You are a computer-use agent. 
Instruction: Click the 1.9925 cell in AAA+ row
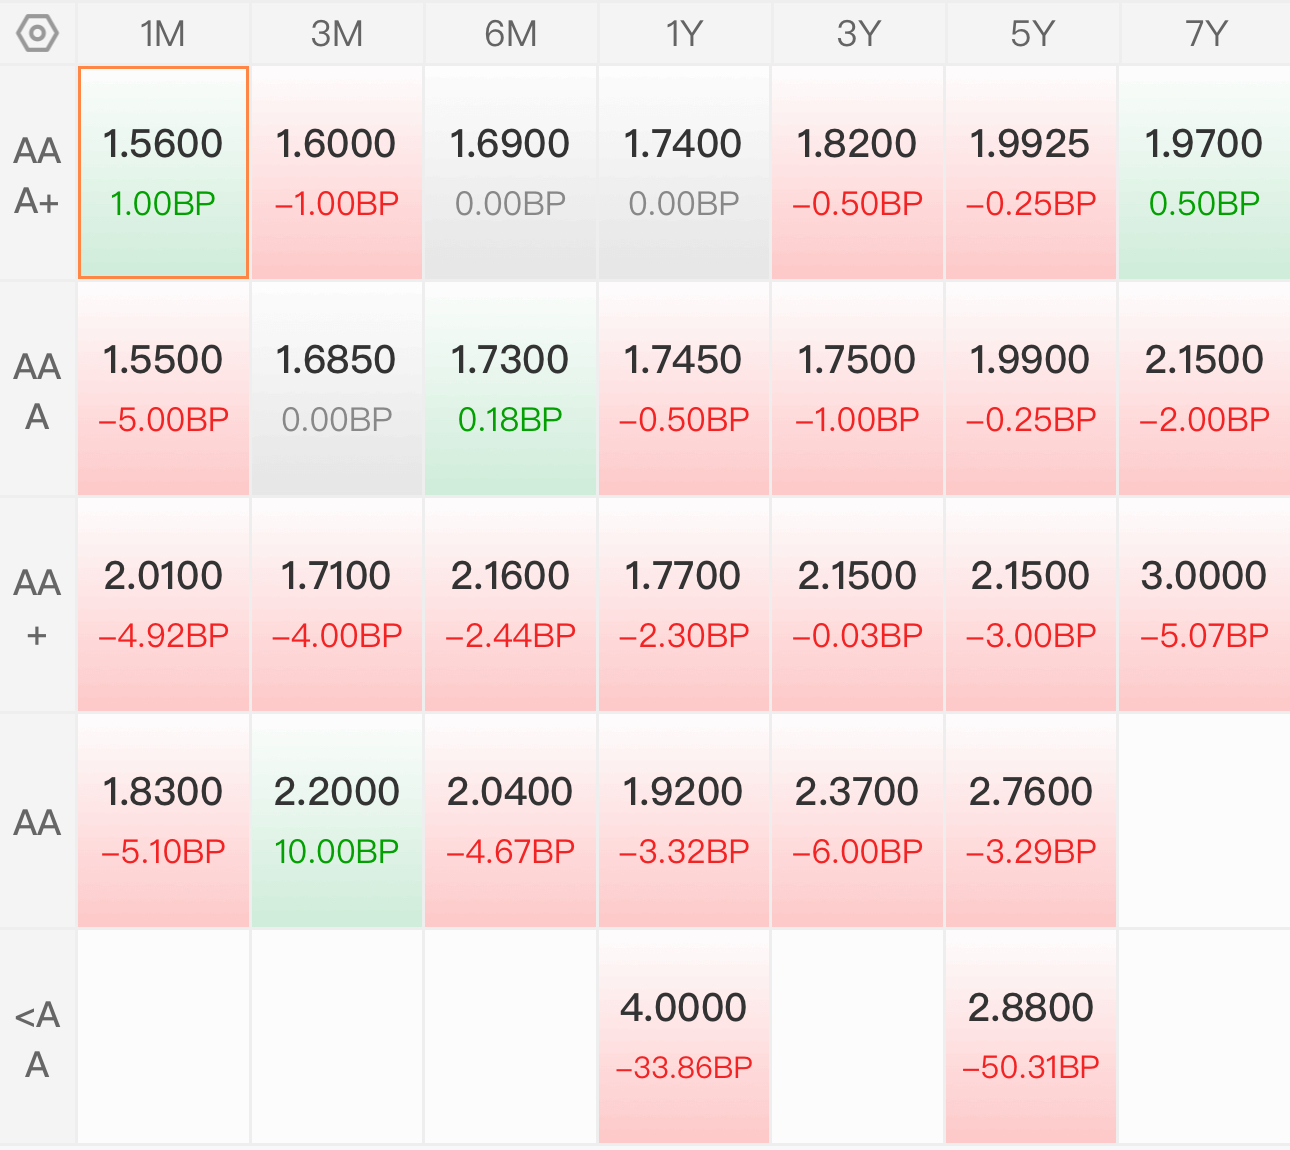click(x=1031, y=173)
